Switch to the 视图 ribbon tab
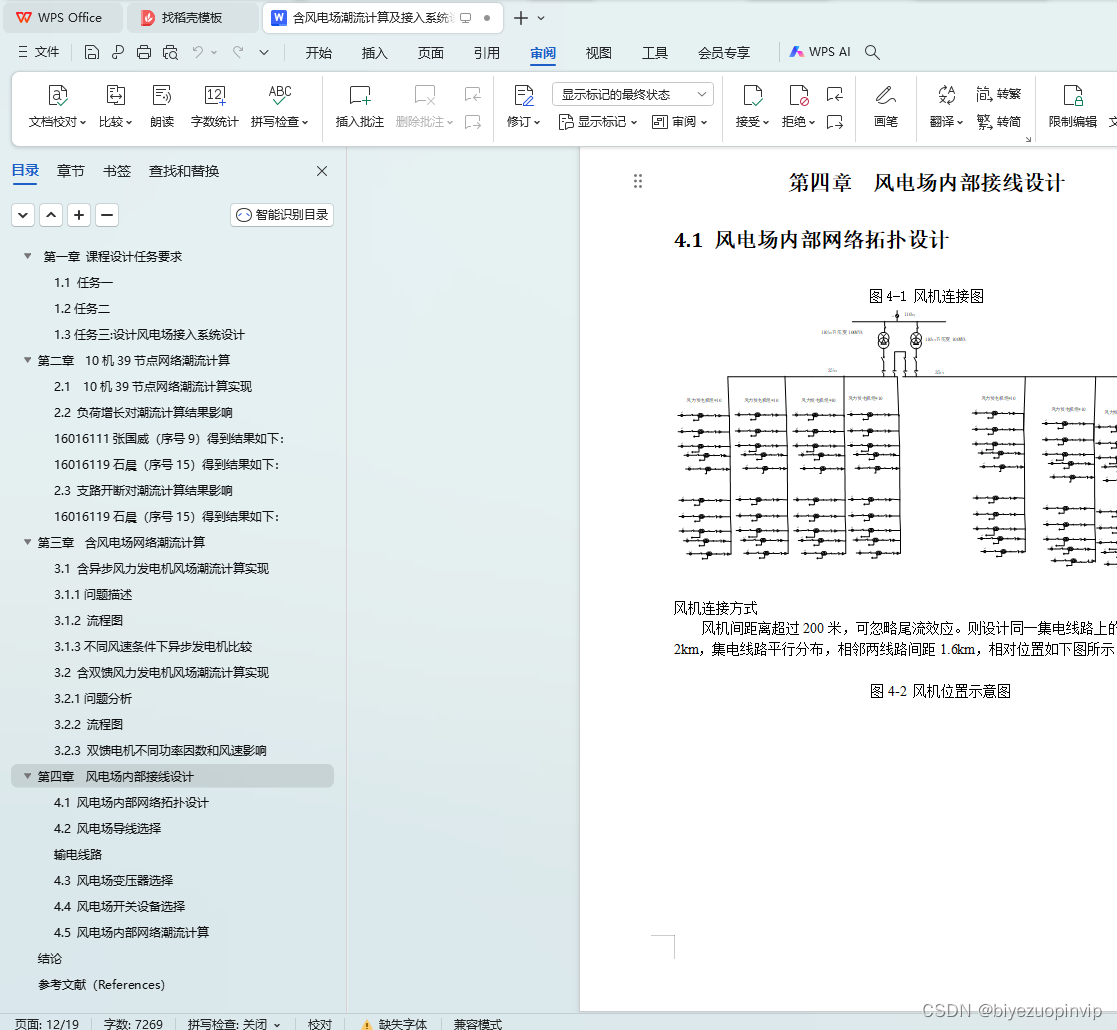The image size is (1117, 1030). 598,53
